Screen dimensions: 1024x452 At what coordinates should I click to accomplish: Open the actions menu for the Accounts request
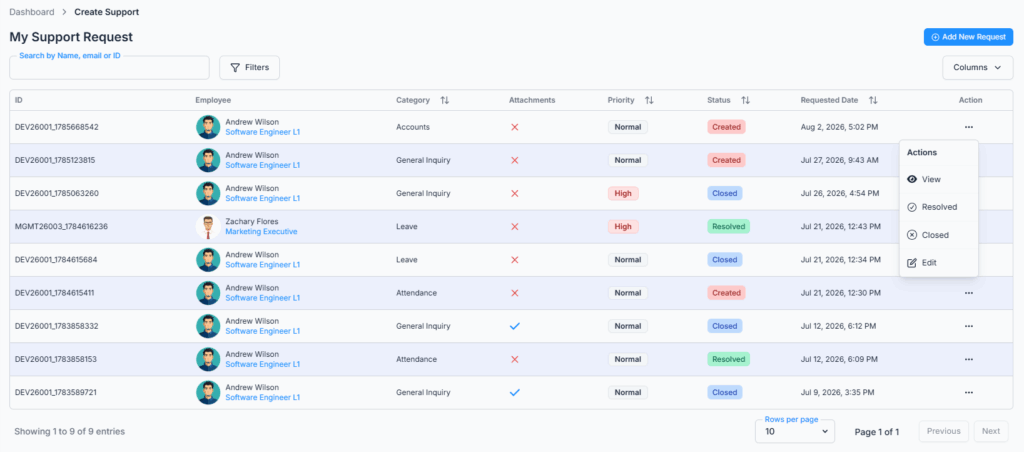click(x=968, y=127)
